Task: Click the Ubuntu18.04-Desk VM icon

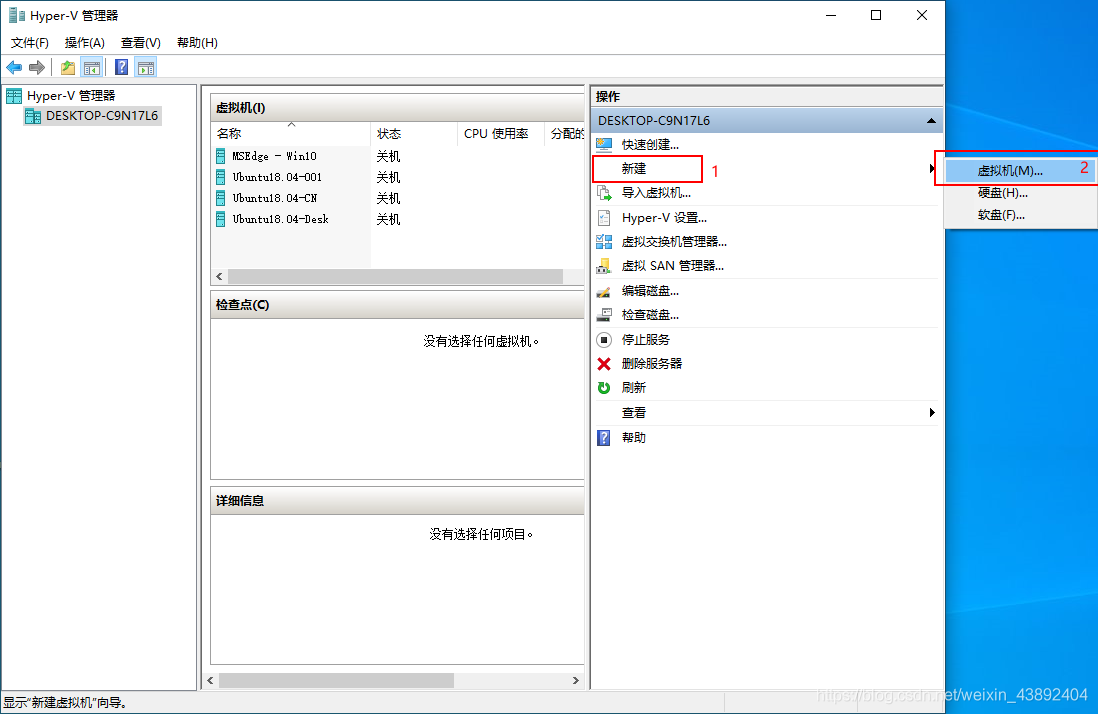Action: pyautogui.click(x=221, y=219)
